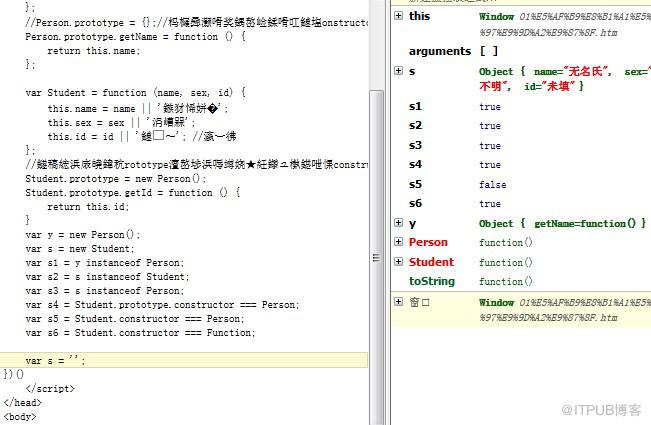Select the toString function row
This screenshot has height=425, width=651.
coord(521,281)
